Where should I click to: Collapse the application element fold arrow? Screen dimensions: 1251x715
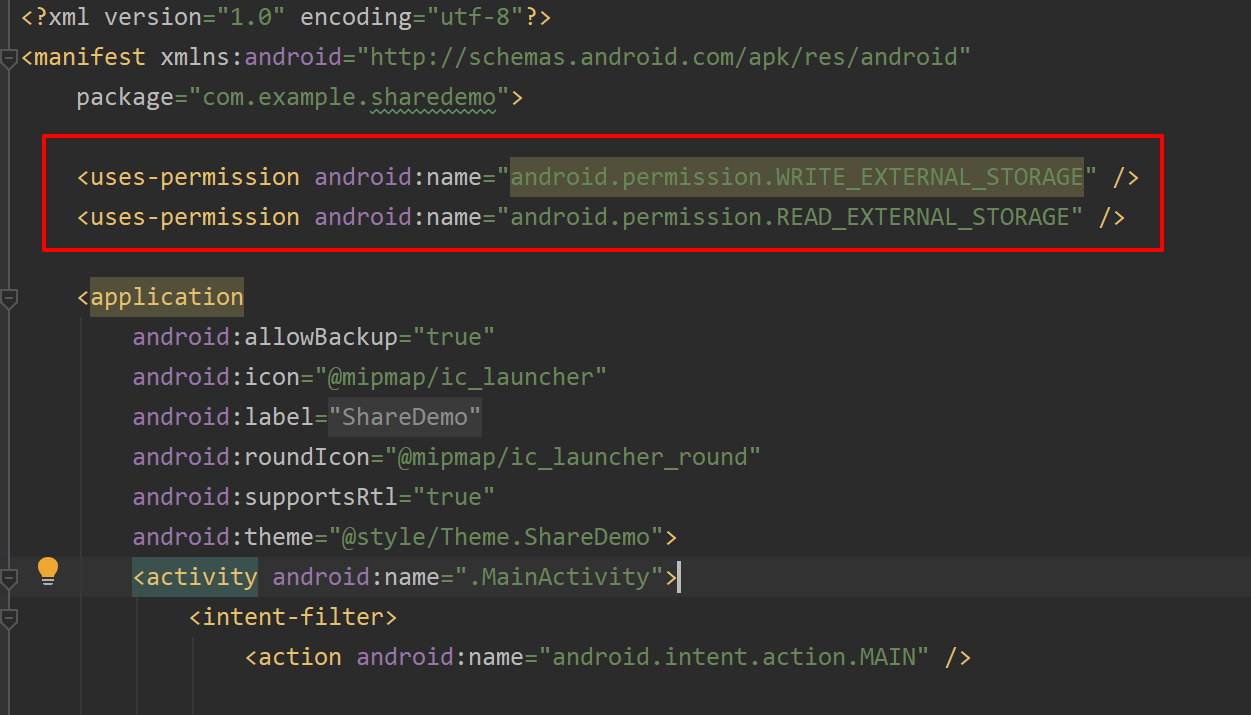tap(8, 296)
